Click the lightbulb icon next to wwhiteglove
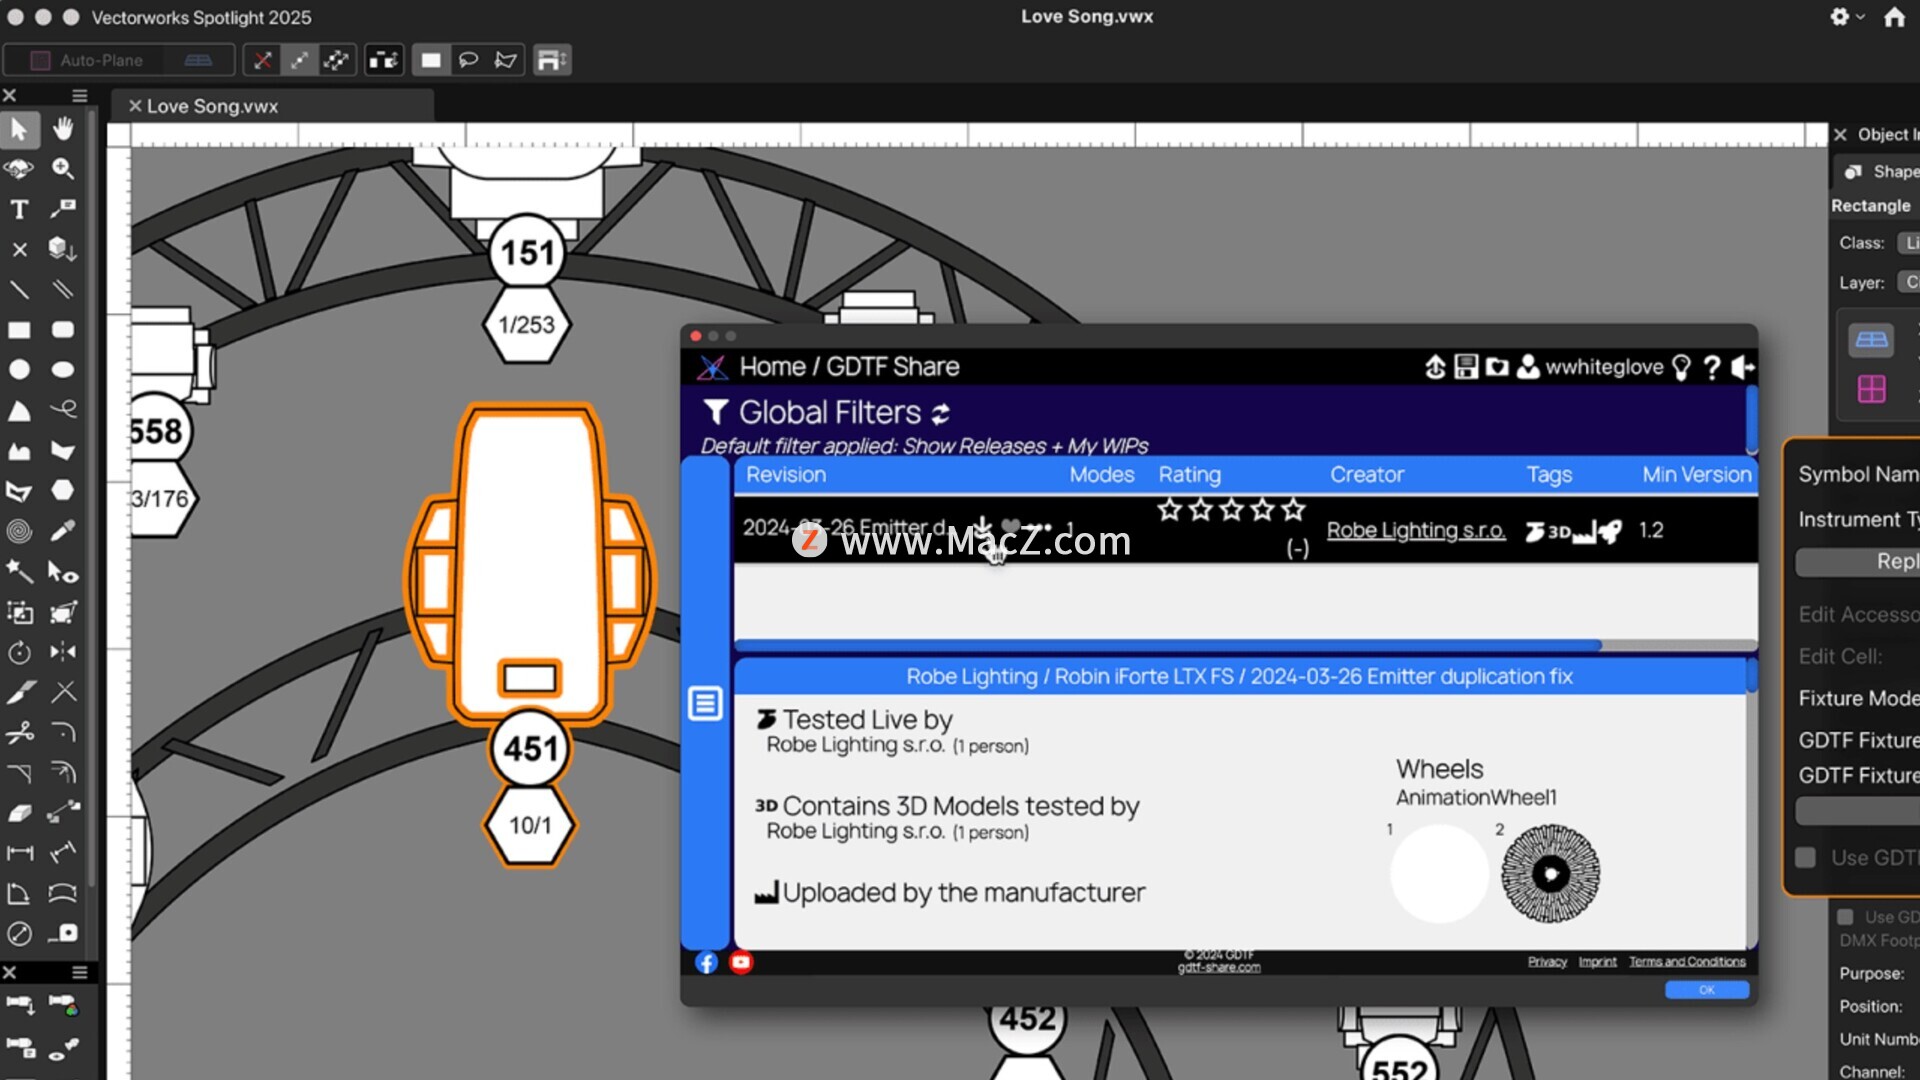 (x=1681, y=367)
